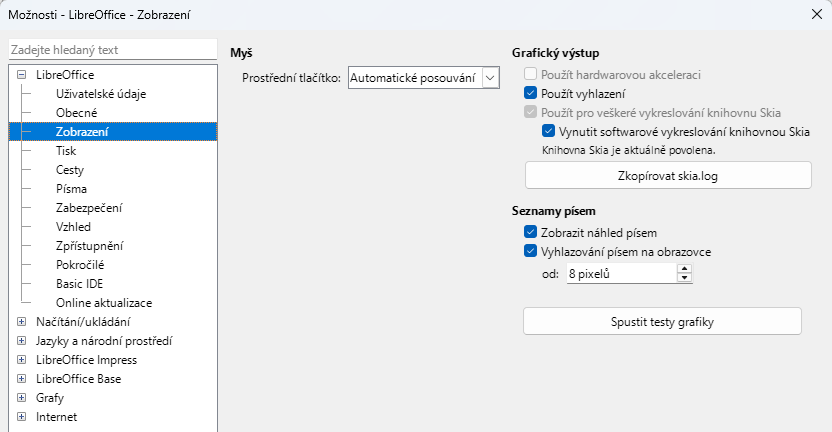The image size is (832, 432).
Task: Select the Načítání/ukládání category label
Action: click(x=83, y=322)
